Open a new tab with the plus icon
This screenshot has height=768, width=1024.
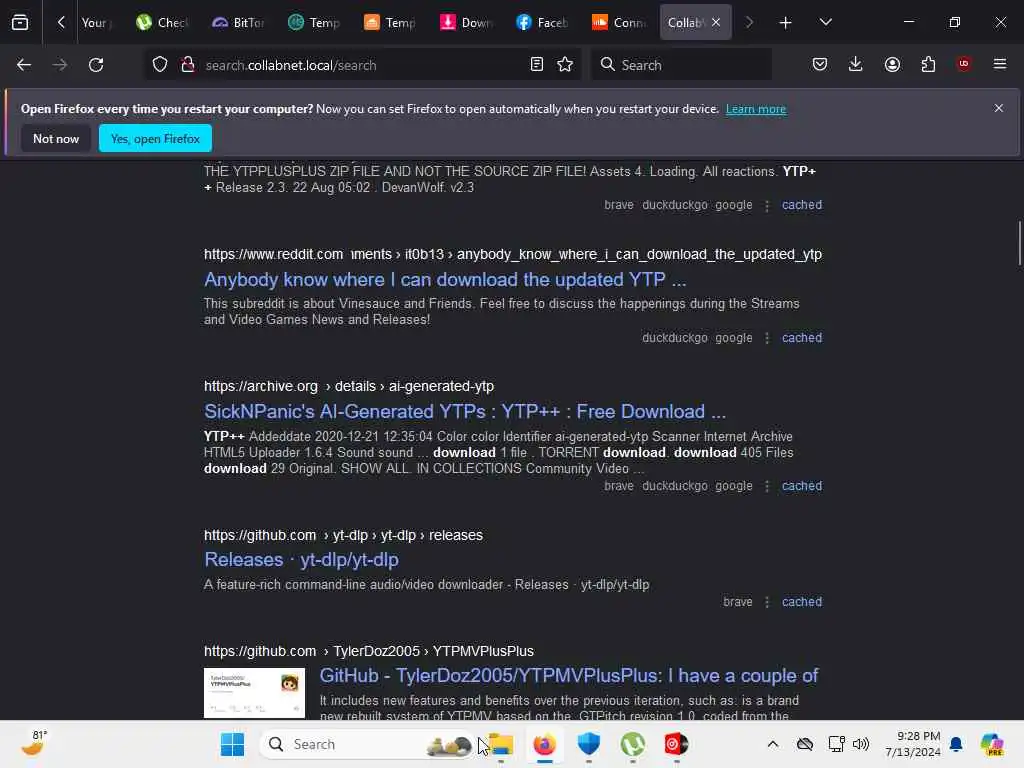point(786,23)
